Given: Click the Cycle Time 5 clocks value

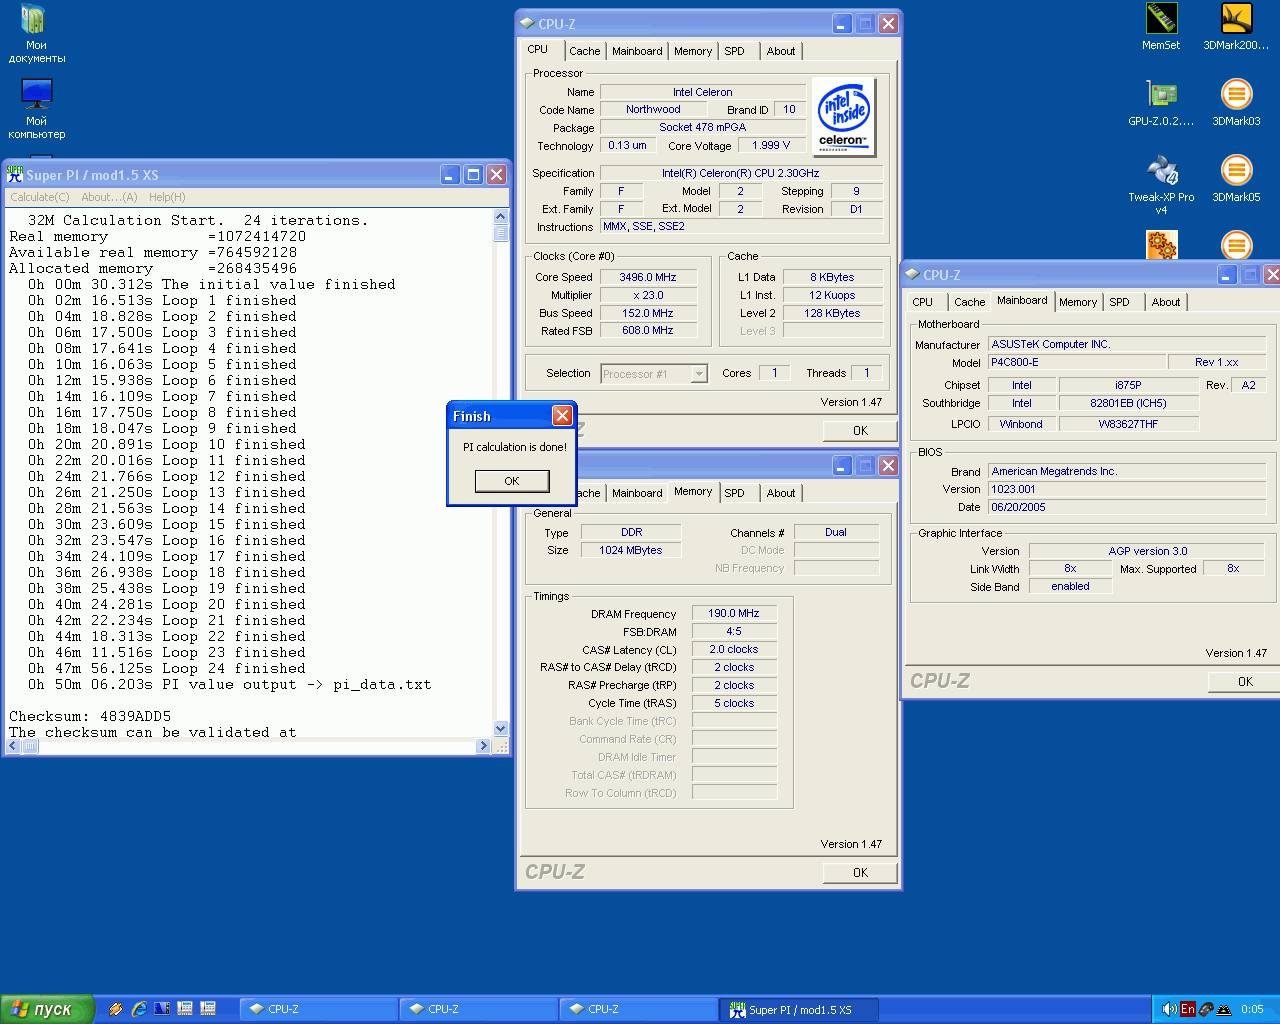Looking at the screenshot, I should click(734, 704).
